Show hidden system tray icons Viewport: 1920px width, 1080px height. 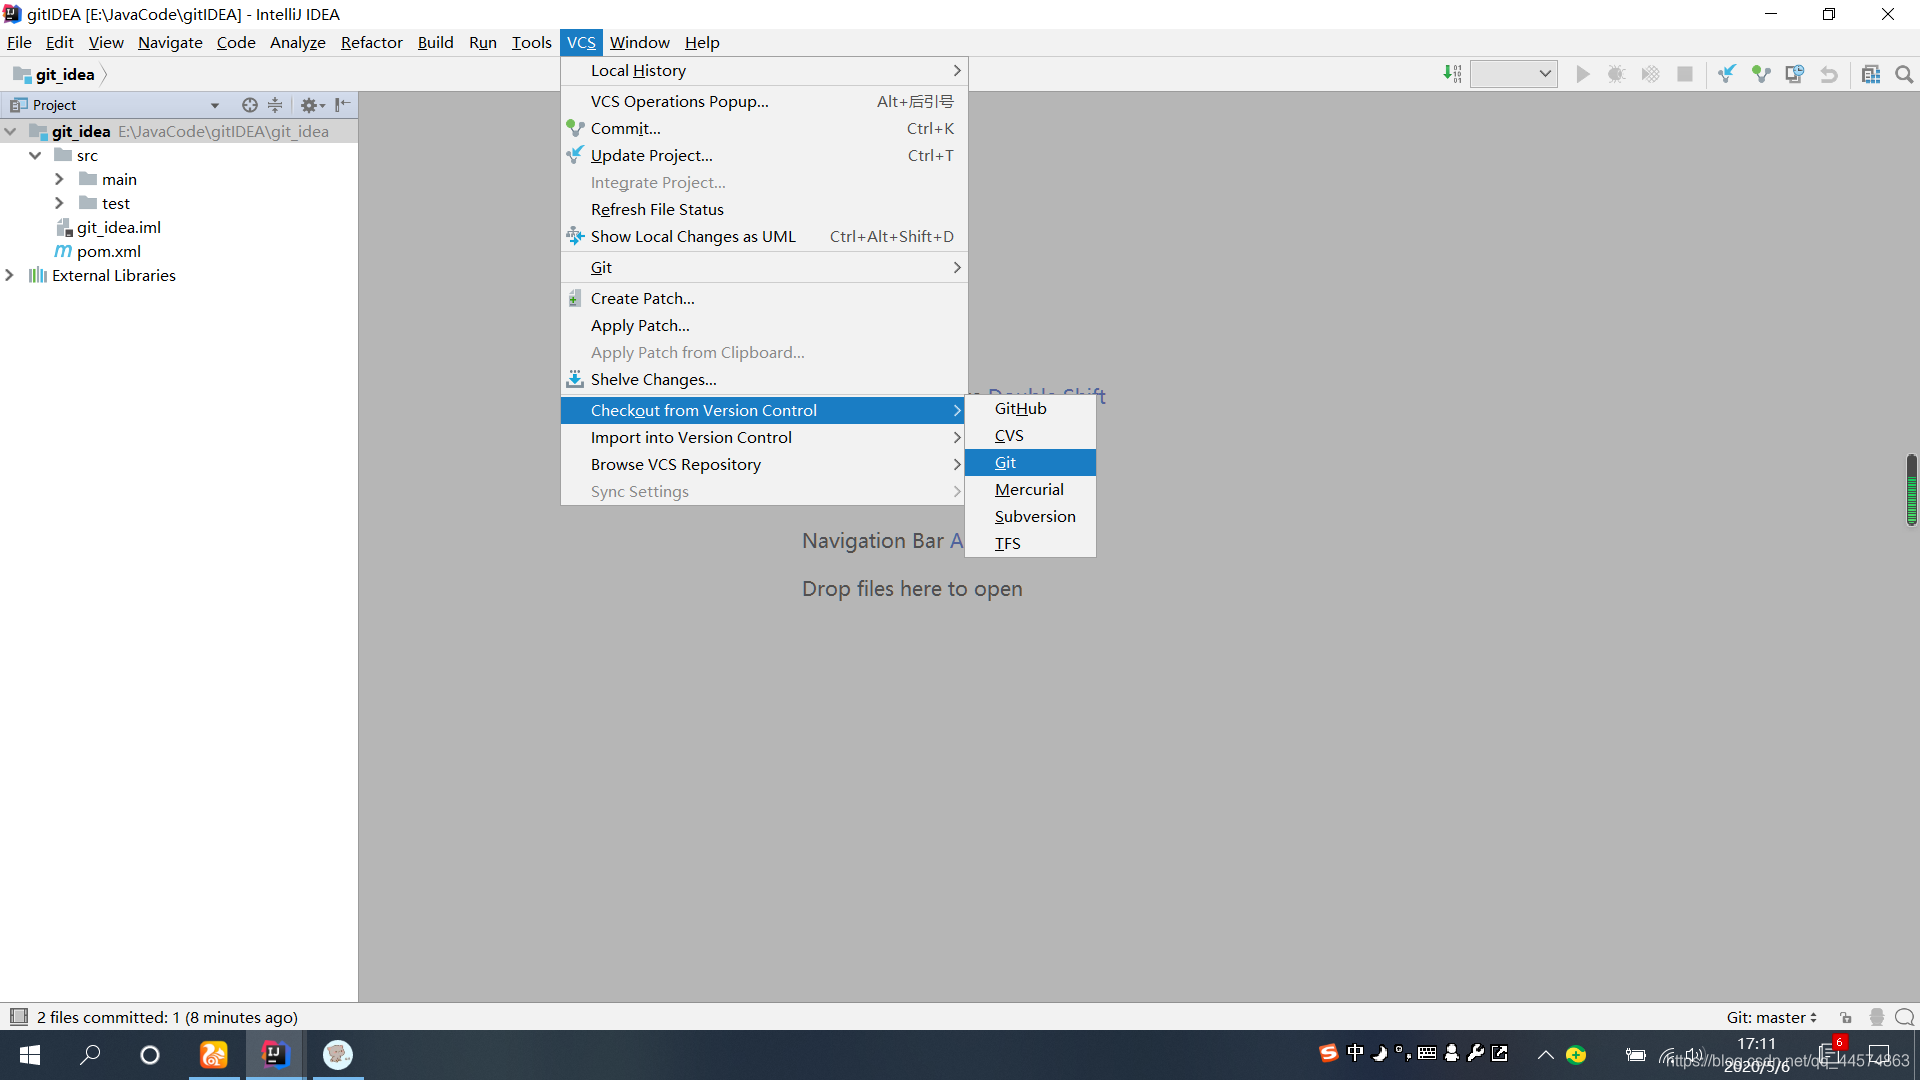(x=1545, y=1055)
